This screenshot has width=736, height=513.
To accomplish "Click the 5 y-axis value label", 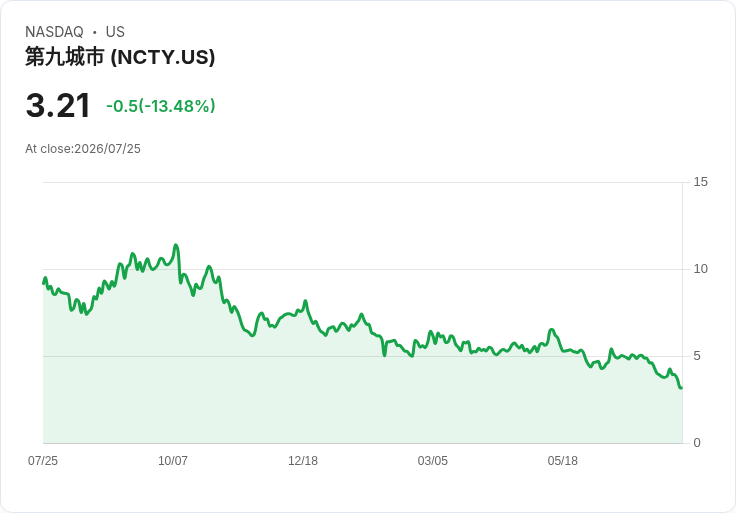I will [697, 356].
